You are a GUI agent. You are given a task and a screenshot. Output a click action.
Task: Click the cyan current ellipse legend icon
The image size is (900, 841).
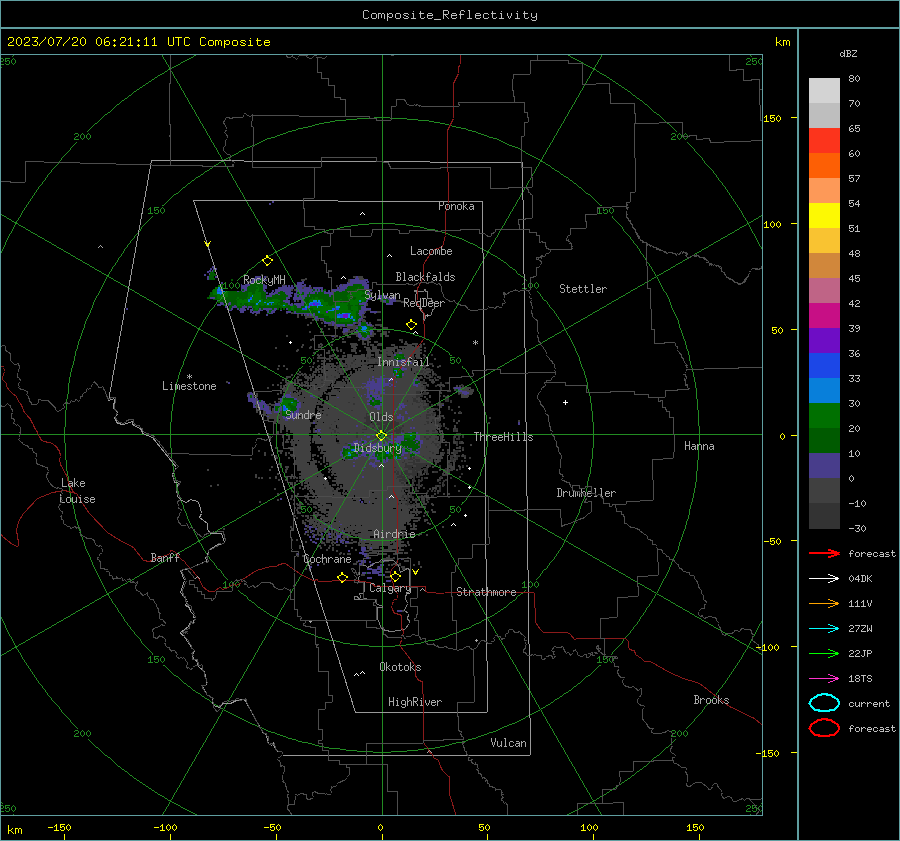coord(824,703)
